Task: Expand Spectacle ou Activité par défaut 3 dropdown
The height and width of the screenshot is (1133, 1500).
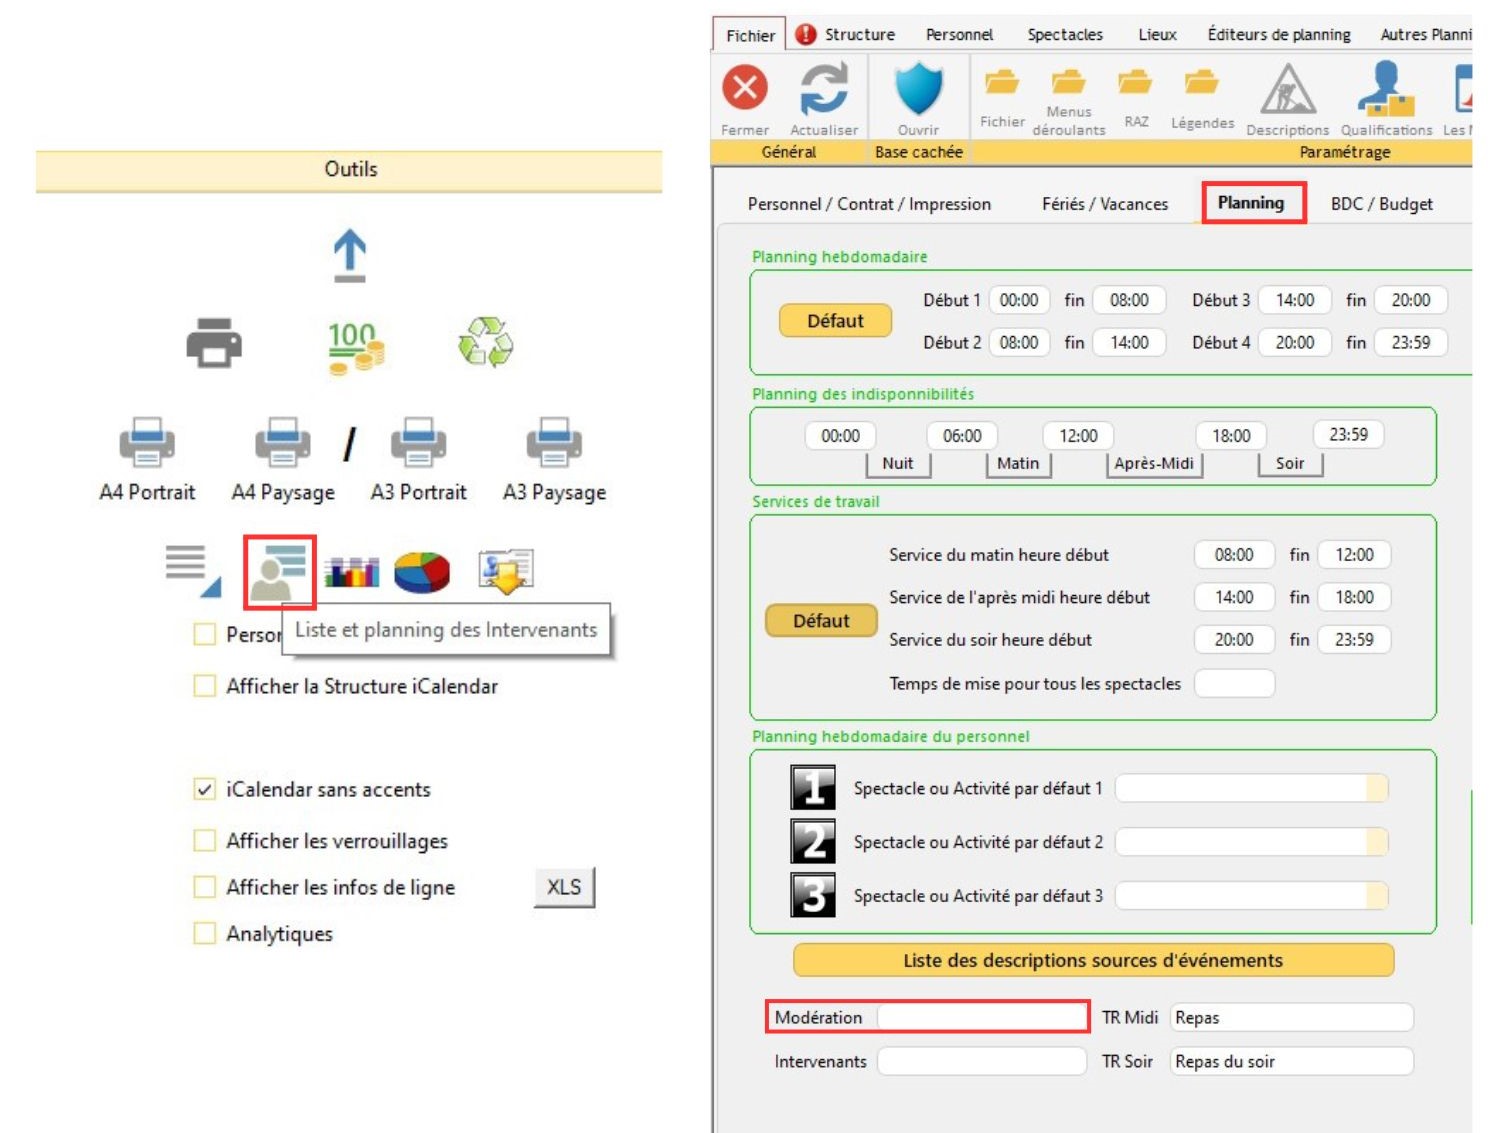Action: coord(1376,895)
